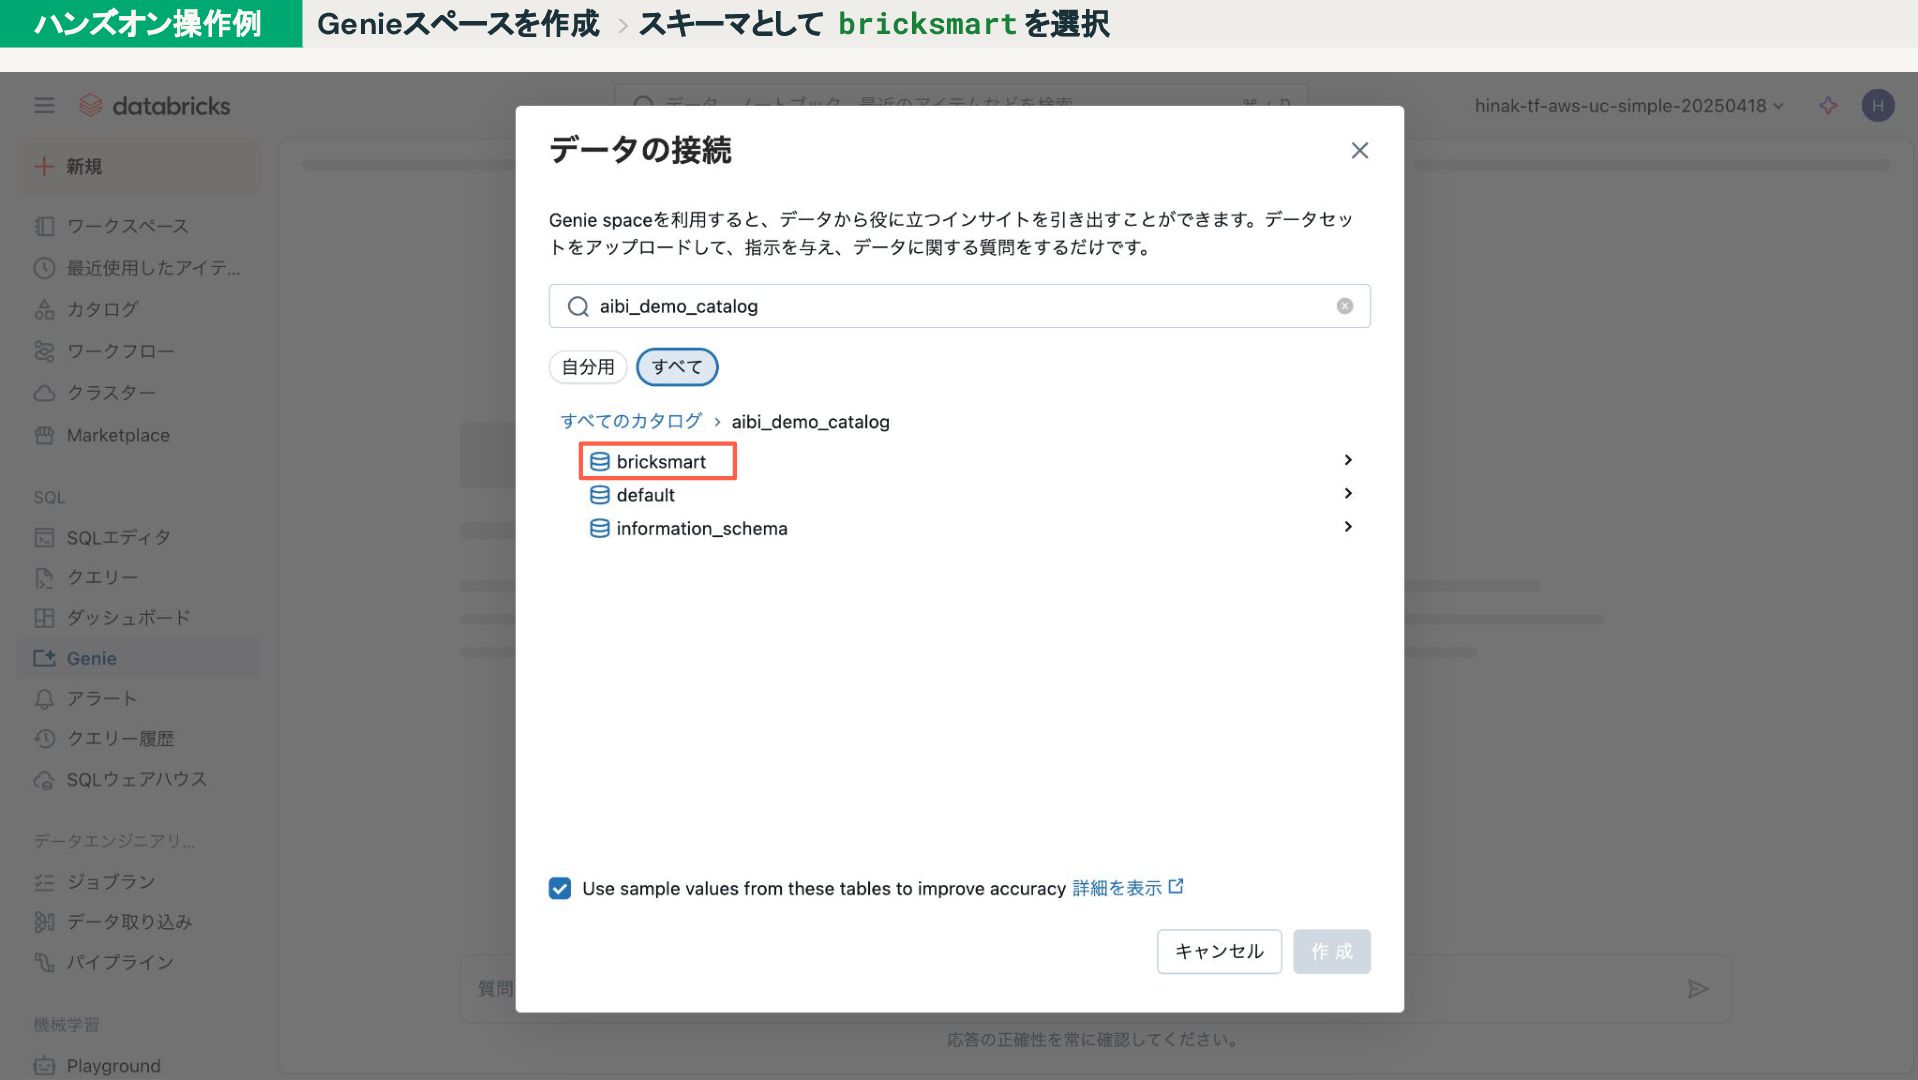Image resolution: width=1918 pixels, height=1080 pixels.
Task: Expand the information_schema chevron
Action: (x=1347, y=526)
